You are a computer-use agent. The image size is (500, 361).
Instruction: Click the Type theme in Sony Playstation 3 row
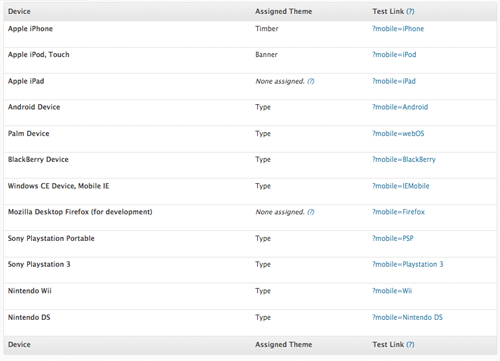(263, 265)
